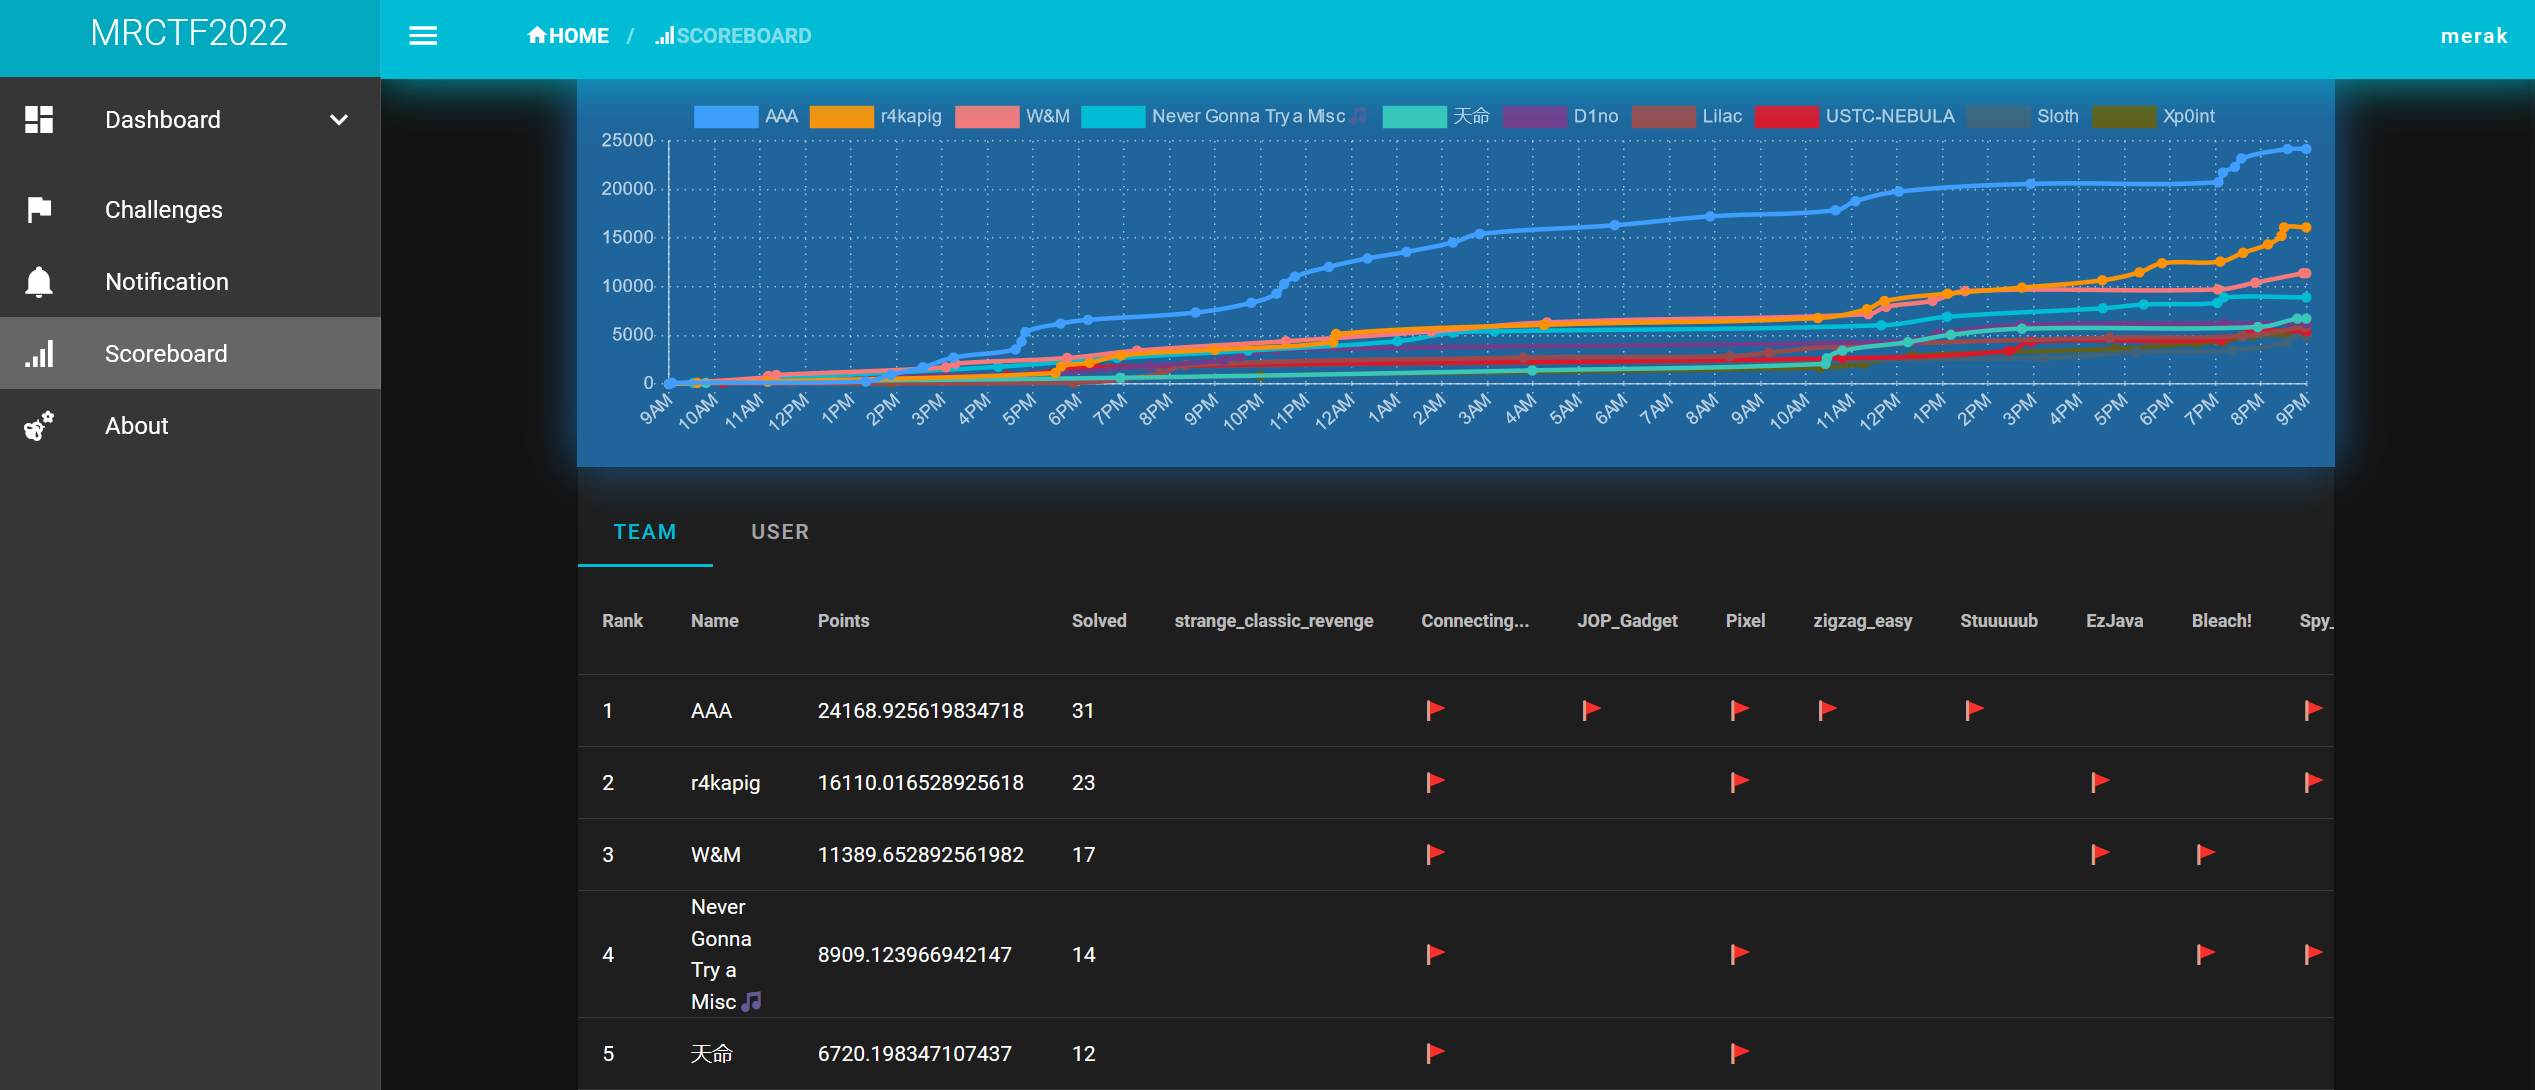Click the Notification bell icon
2535x1090 pixels.
coord(39,282)
